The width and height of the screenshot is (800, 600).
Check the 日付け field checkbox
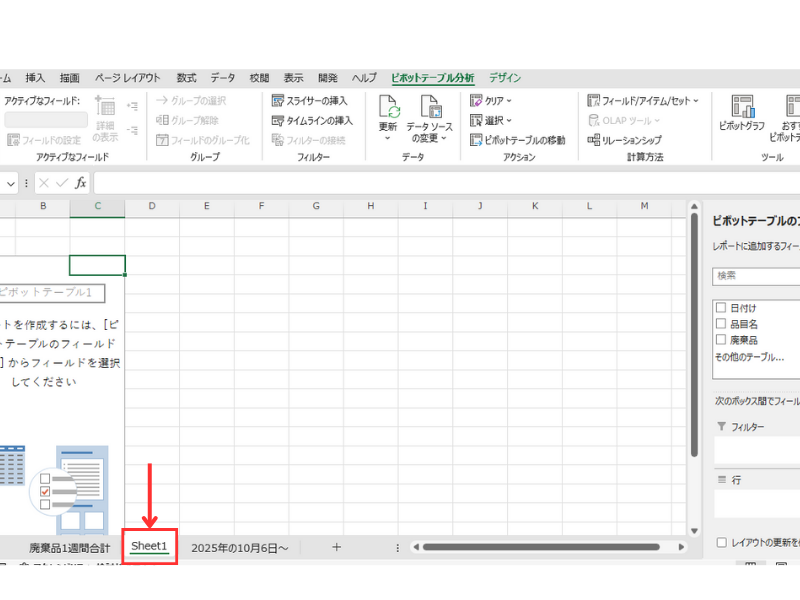pos(720,308)
